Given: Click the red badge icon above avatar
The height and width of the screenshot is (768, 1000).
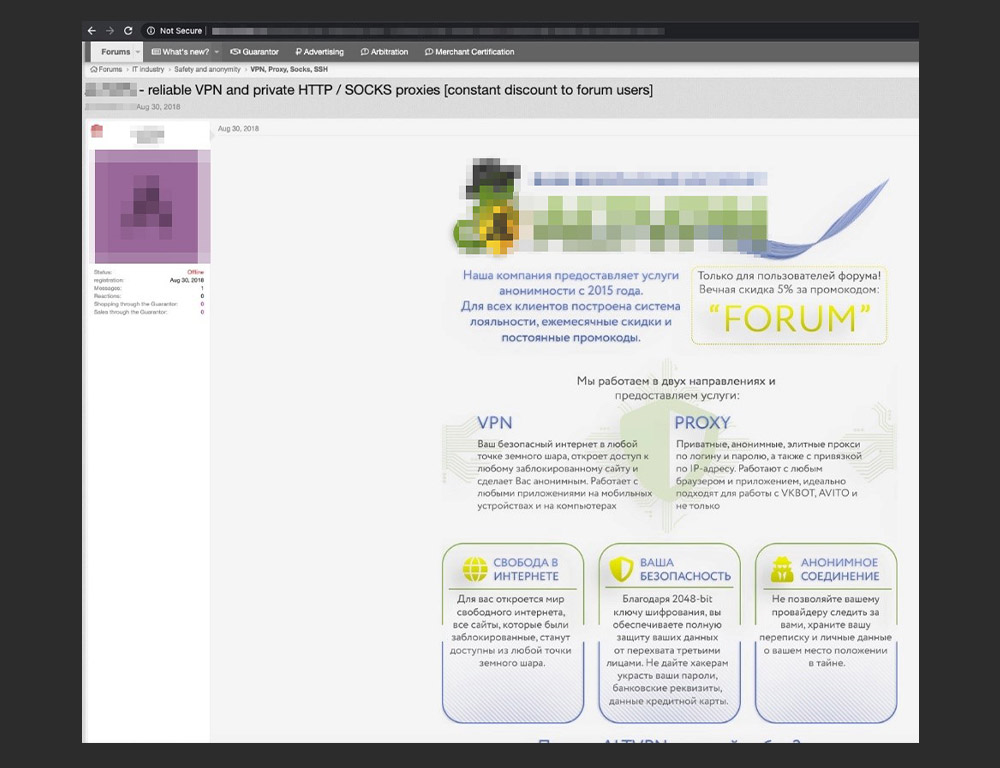Looking at the screenshot, I should point(97,131).
